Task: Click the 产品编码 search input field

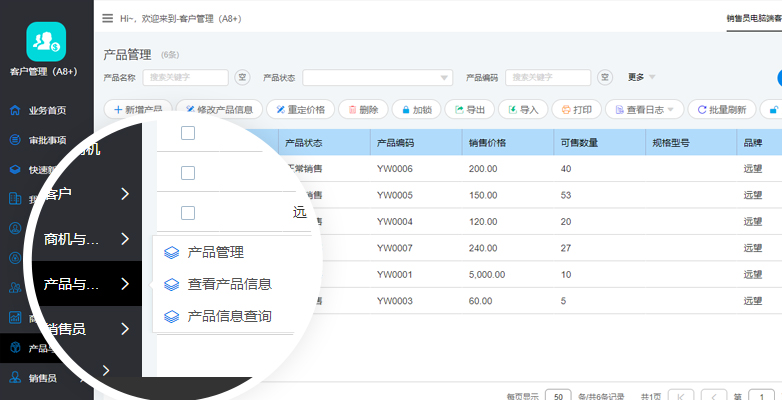Action: pos(547,77)
